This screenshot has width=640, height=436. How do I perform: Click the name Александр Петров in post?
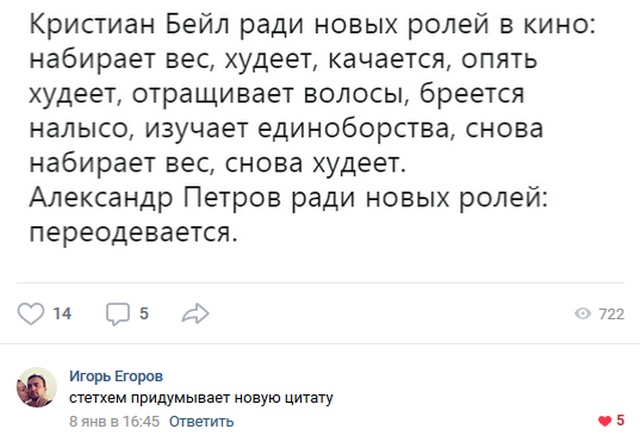click(156, 198)
